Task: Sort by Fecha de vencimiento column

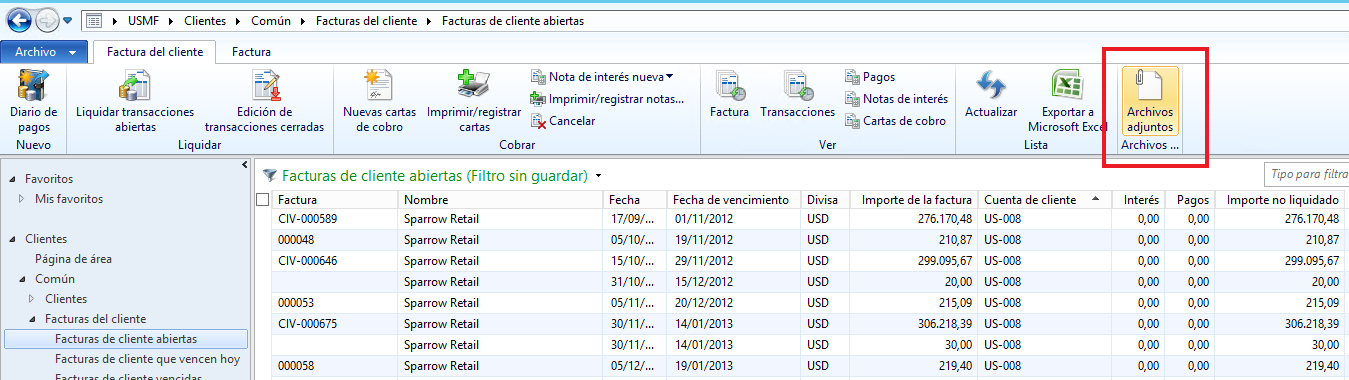Action: (735, 200)
